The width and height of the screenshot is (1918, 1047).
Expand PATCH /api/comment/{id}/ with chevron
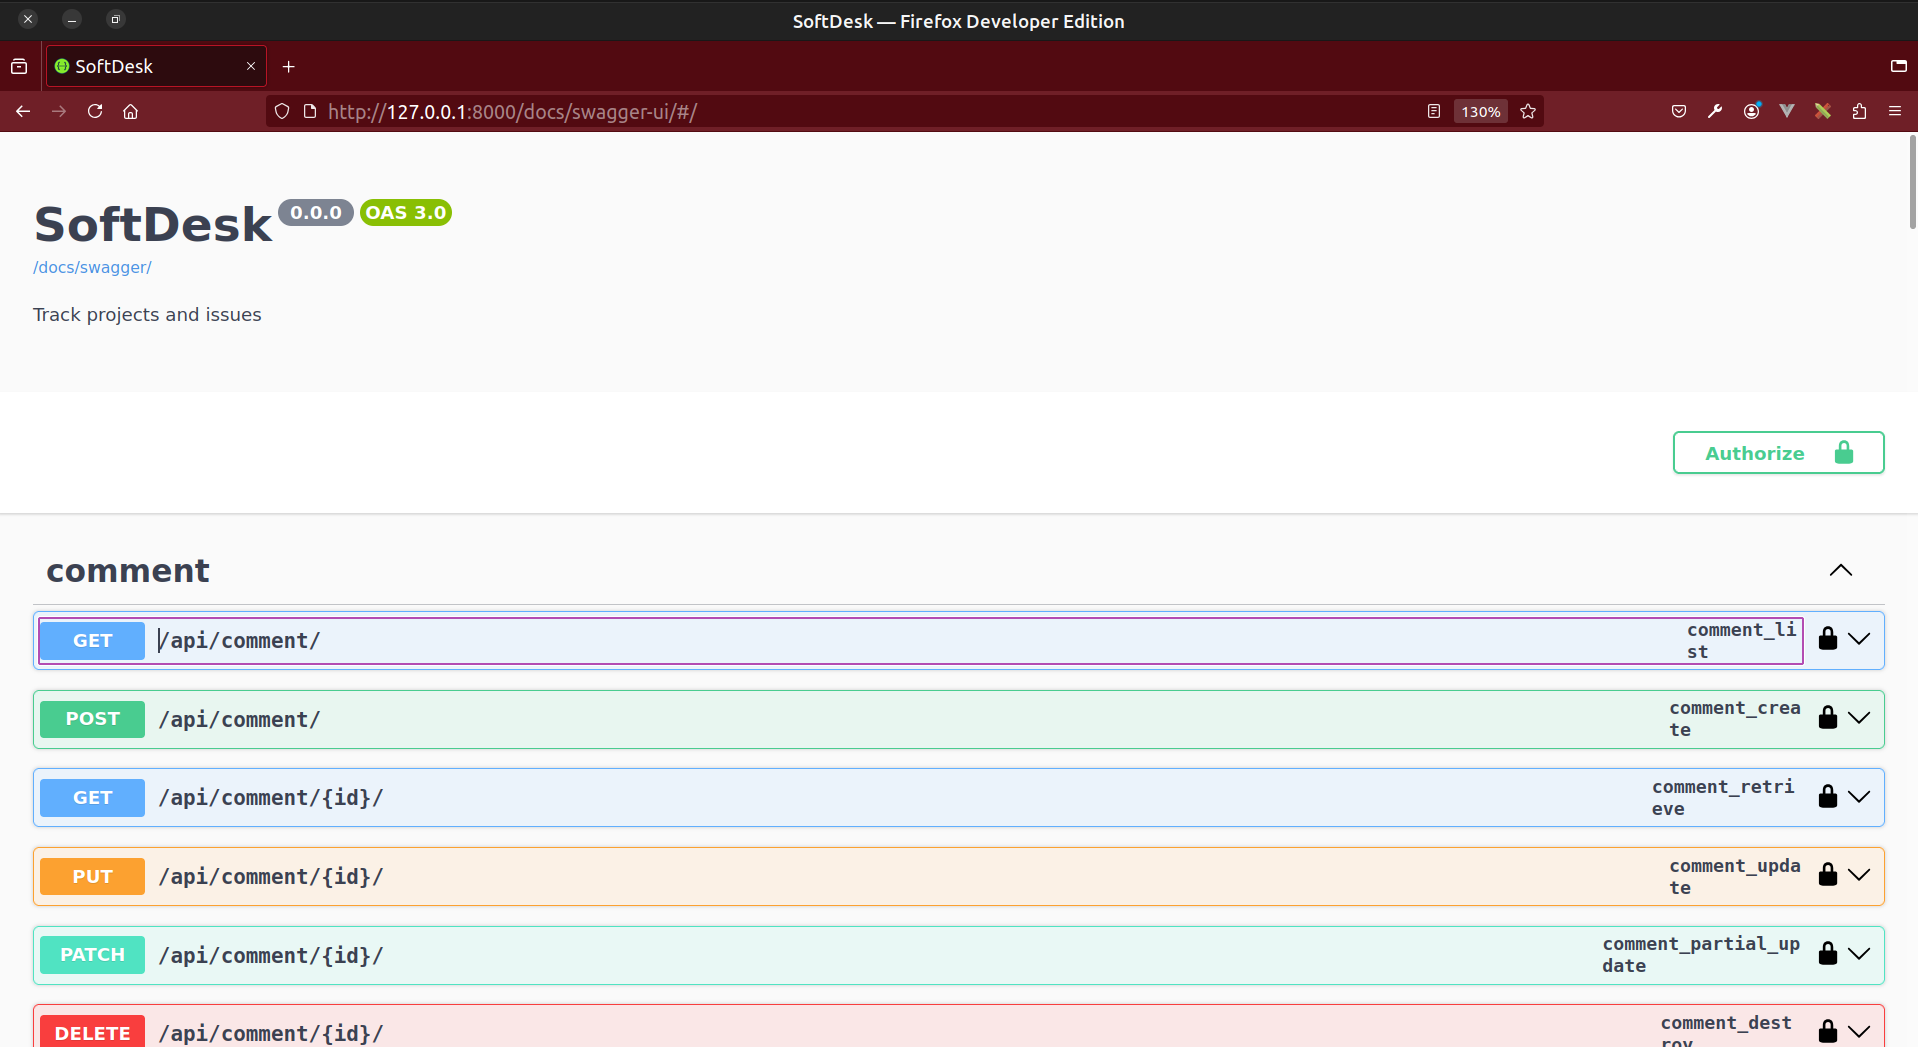pyautogui.click(x=1859, y=954)
